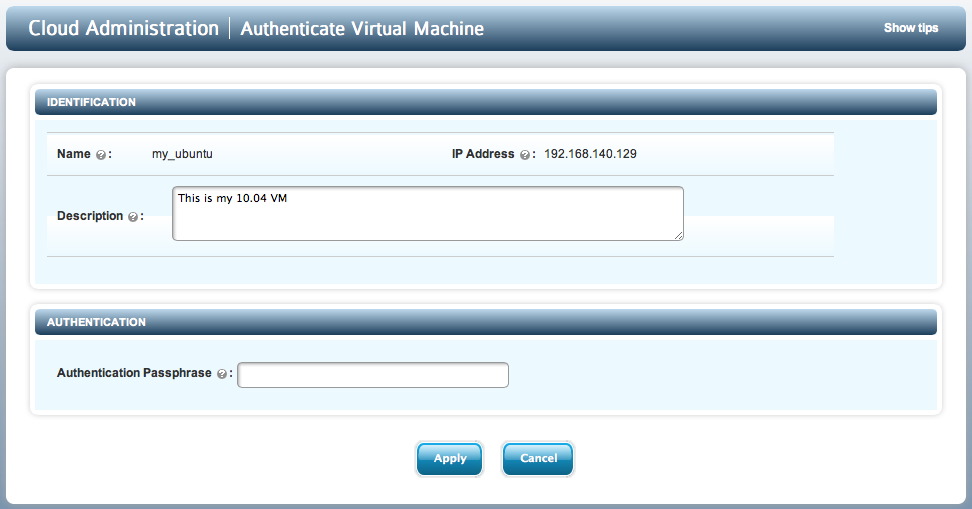Click the Apply button
972x509 pixels.
pyautogui.click(x=449, y=459)
